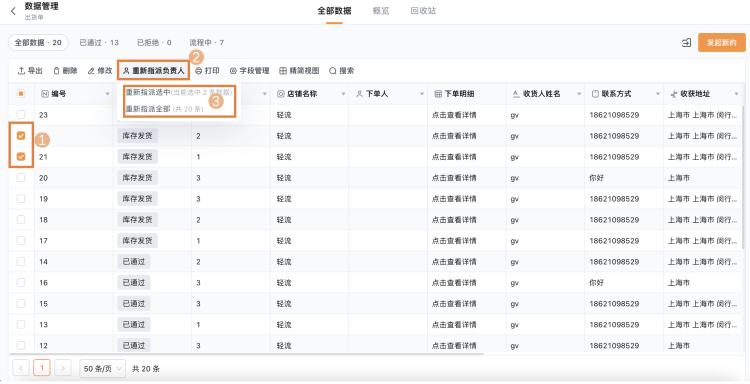Click number 18 in 编号 column
750x384 pixels.
click(44, 220)
